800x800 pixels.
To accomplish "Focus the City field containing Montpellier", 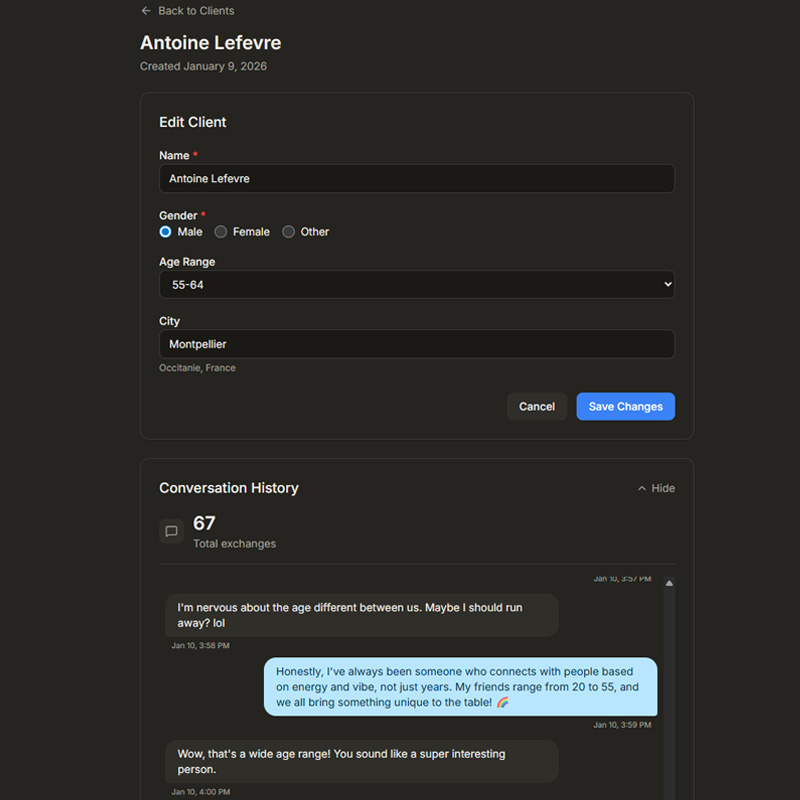I will coord(416,344).
